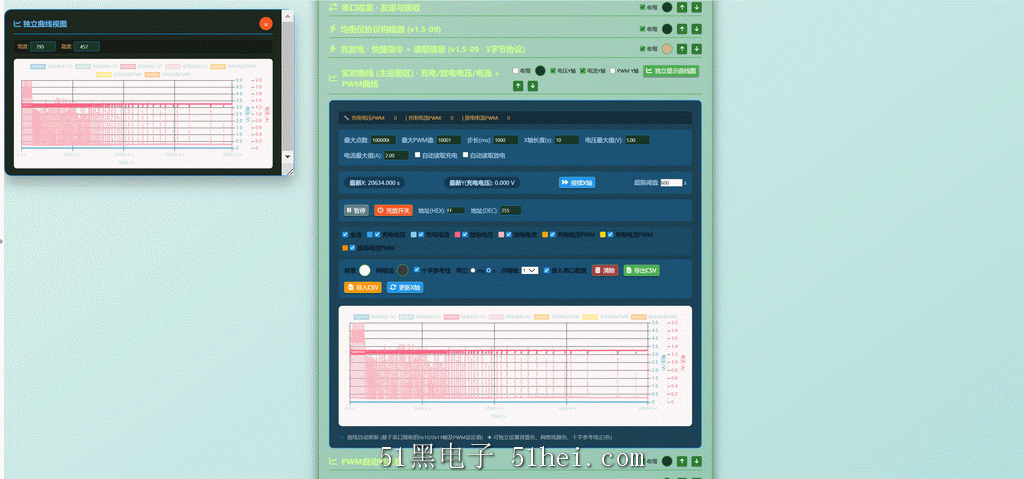1024x479 pixels.
Task: Toggle the 放电电流PWM series checkbox
Action: (x=353, y=248)
